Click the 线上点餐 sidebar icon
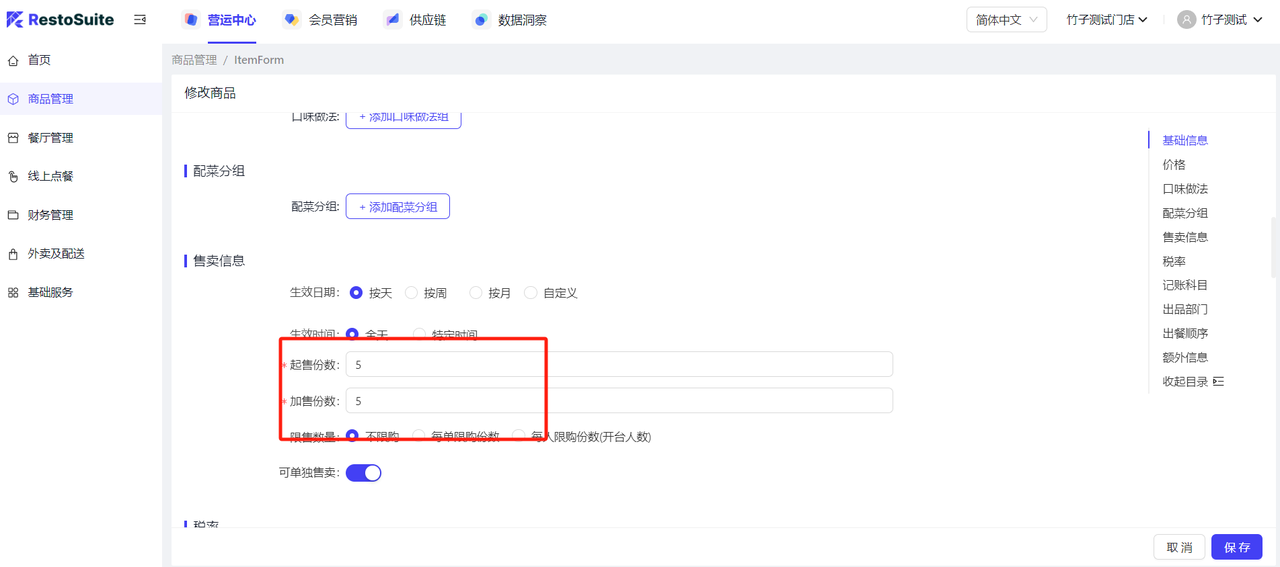 pos(13,176)
